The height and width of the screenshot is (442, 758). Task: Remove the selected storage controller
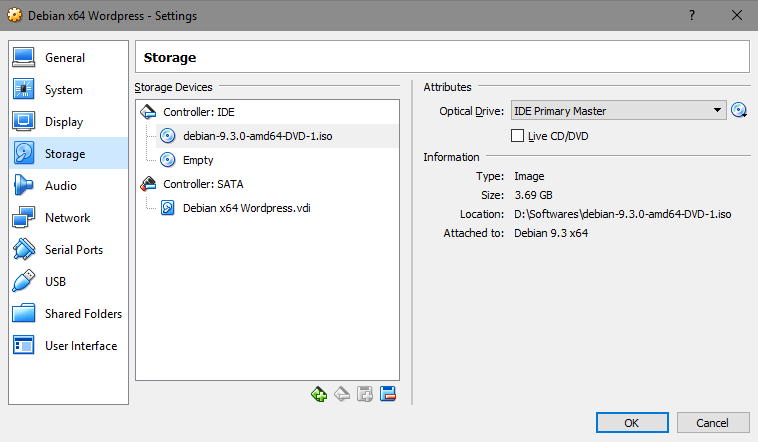click(x=342, y=394)
